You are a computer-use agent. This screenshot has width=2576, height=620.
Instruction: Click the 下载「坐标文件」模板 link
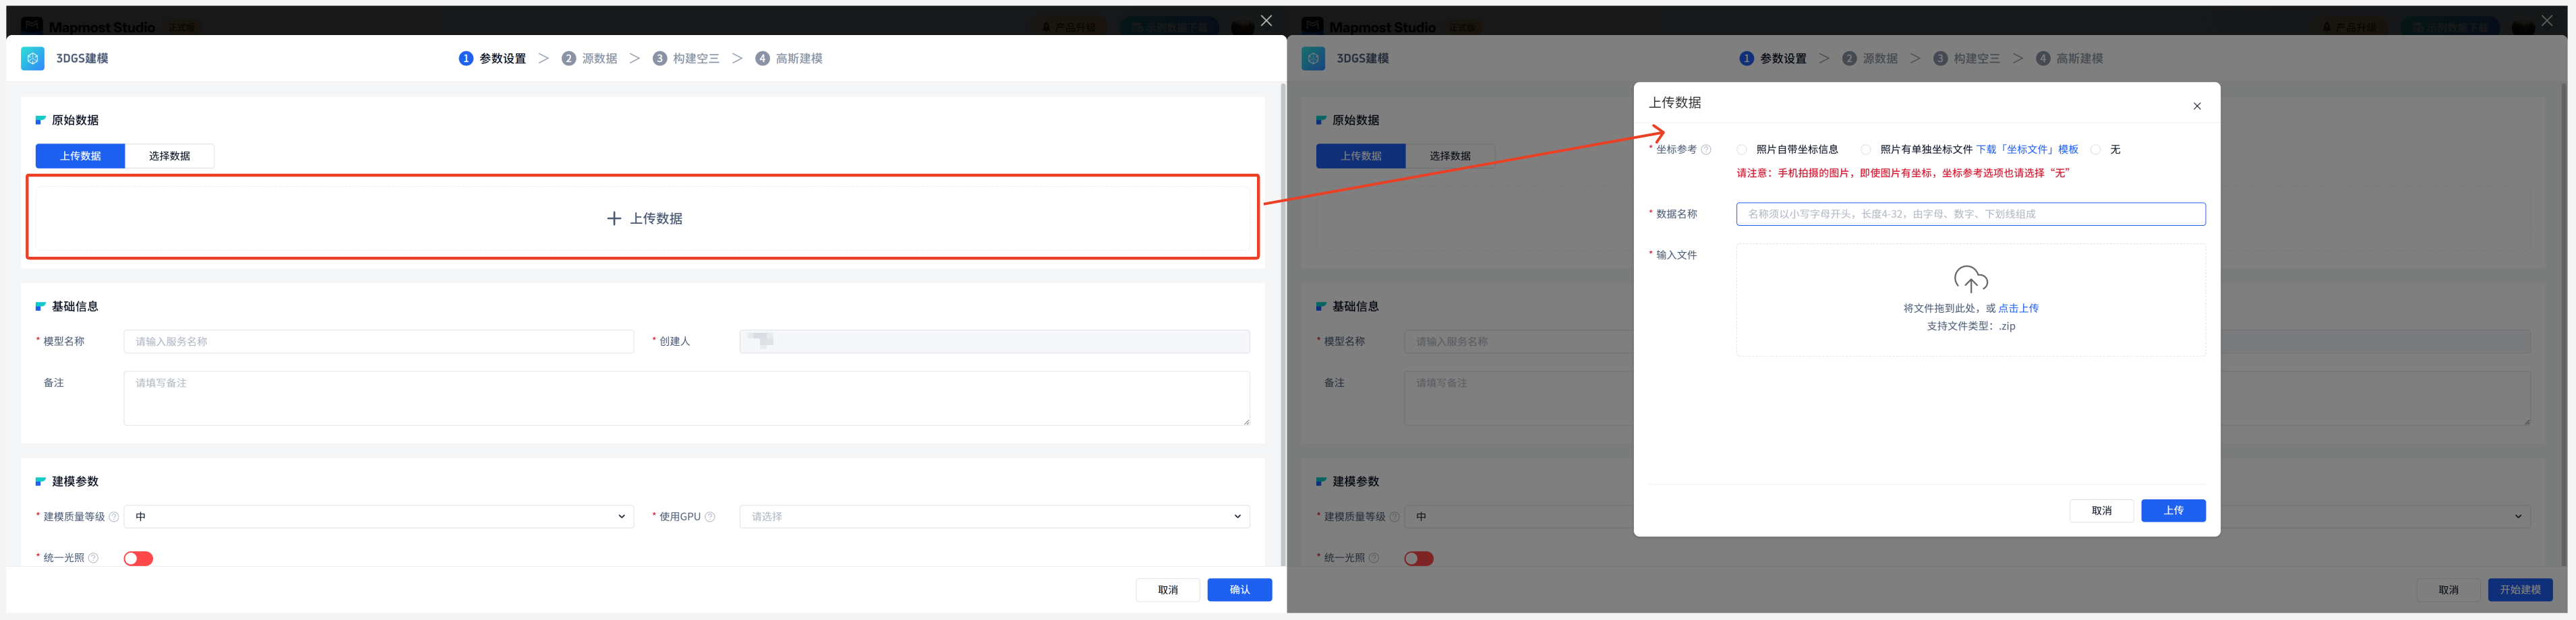click(2026, 150)
